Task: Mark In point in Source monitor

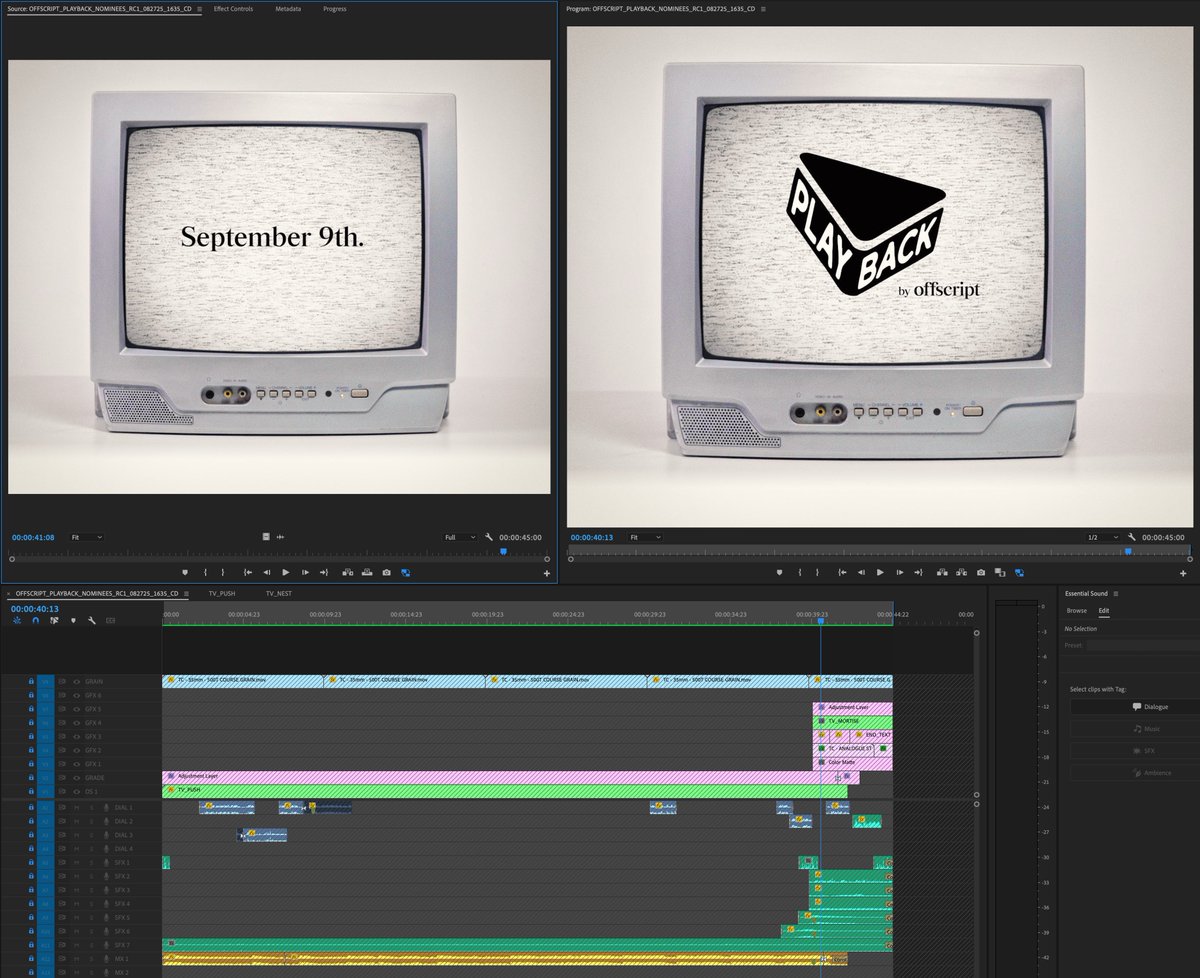Action: coord(205,572)
